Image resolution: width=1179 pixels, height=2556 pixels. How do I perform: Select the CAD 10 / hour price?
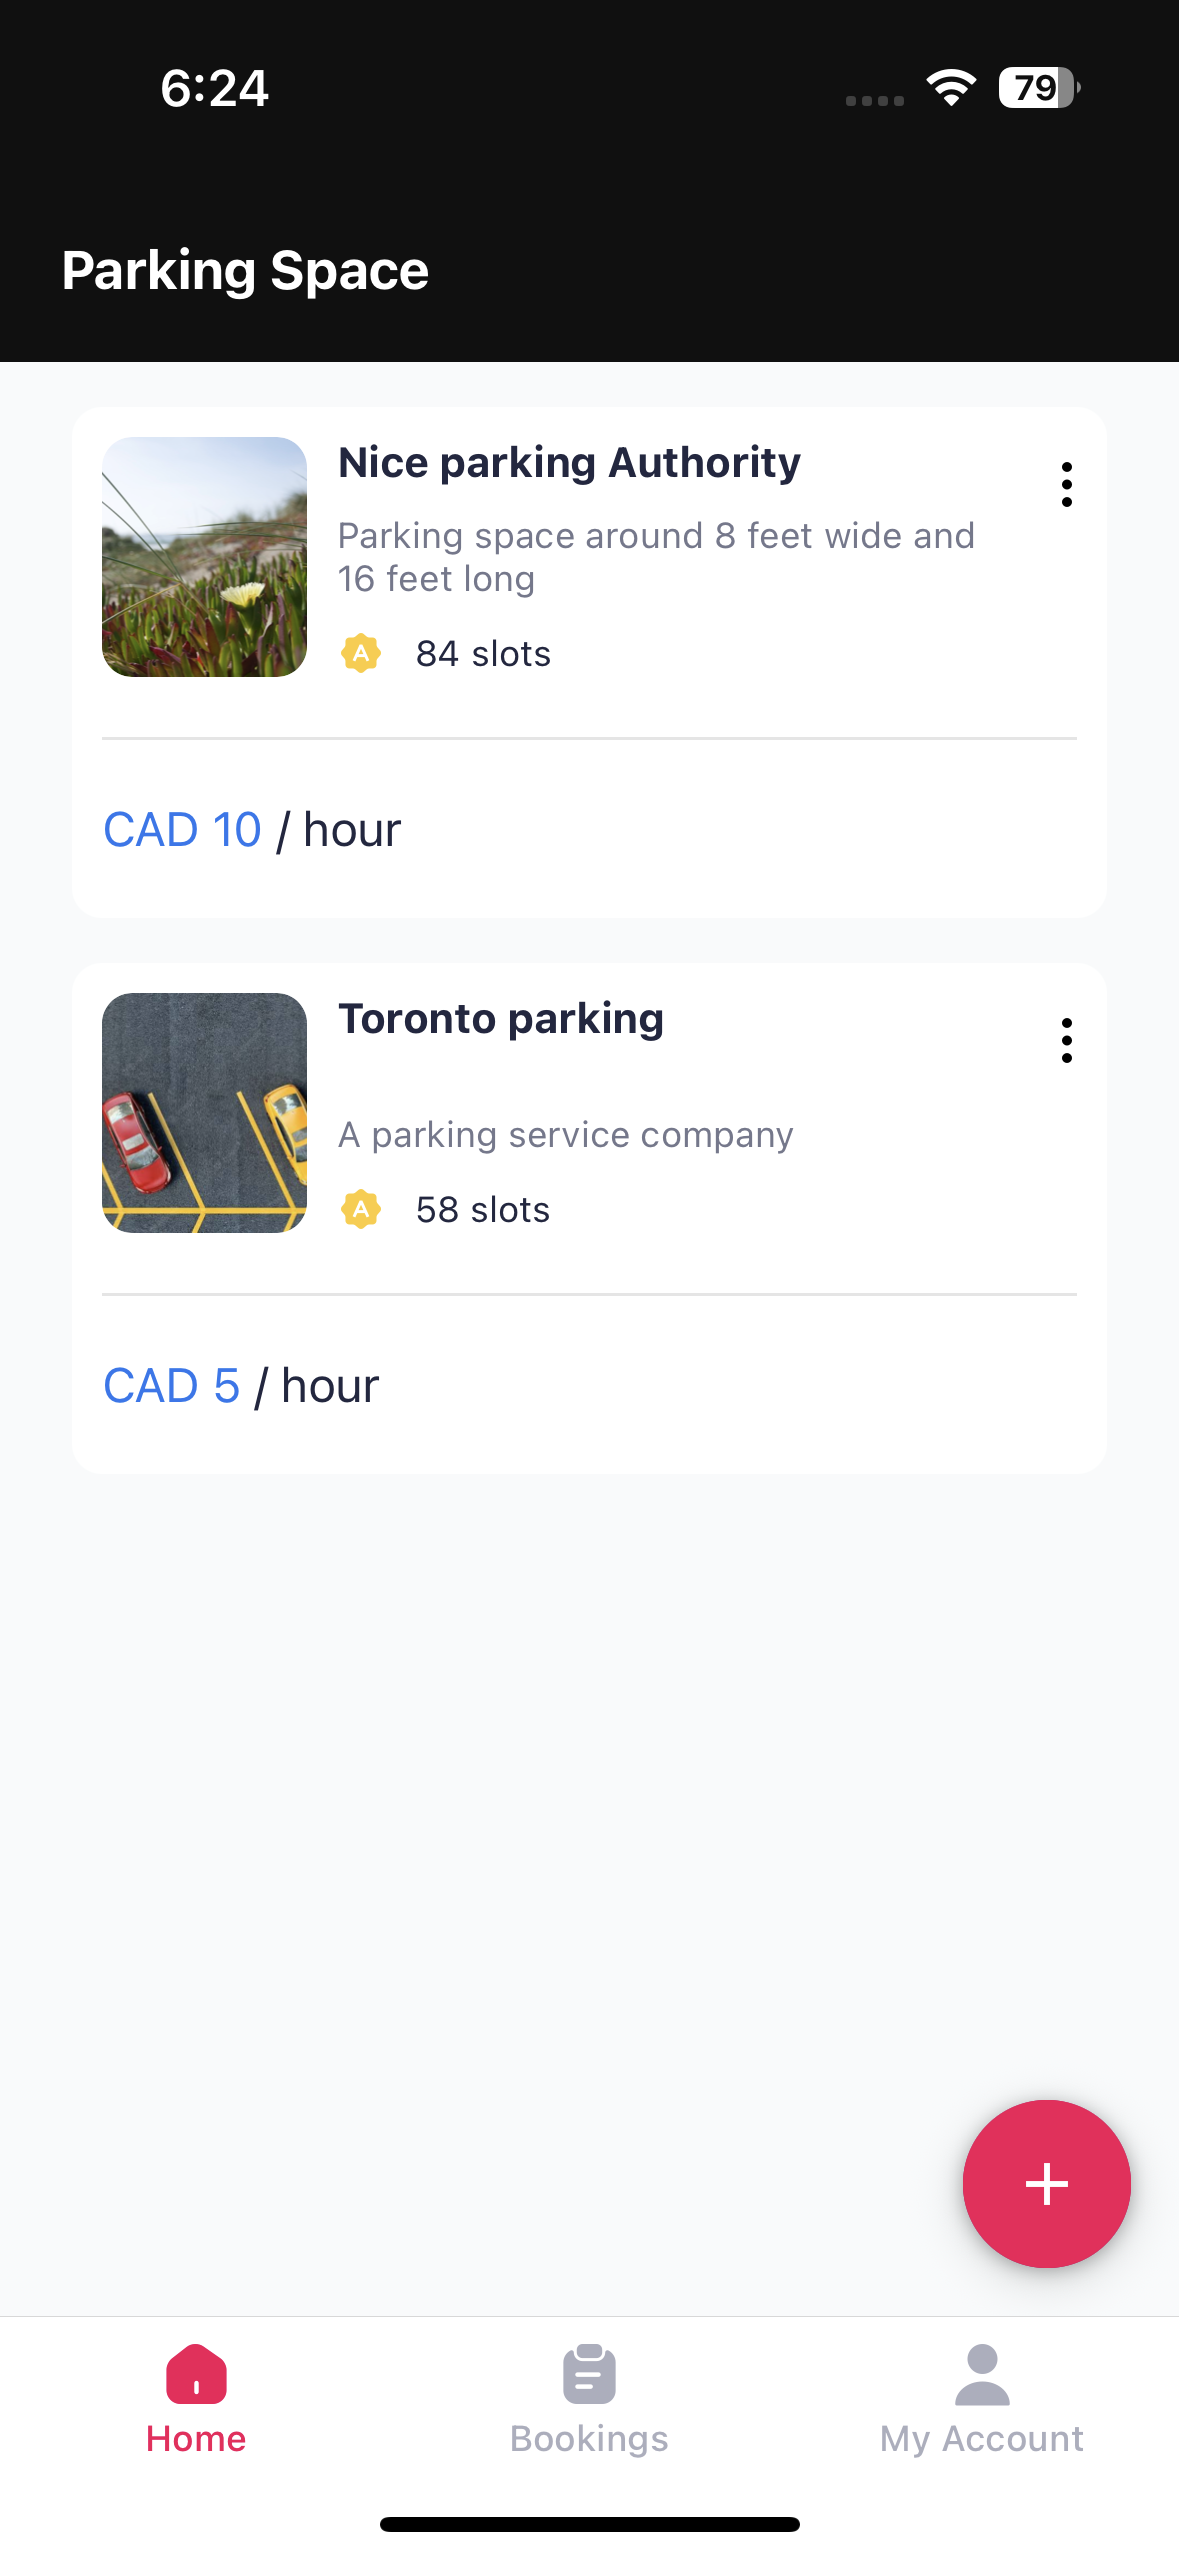tap(252, 830)
